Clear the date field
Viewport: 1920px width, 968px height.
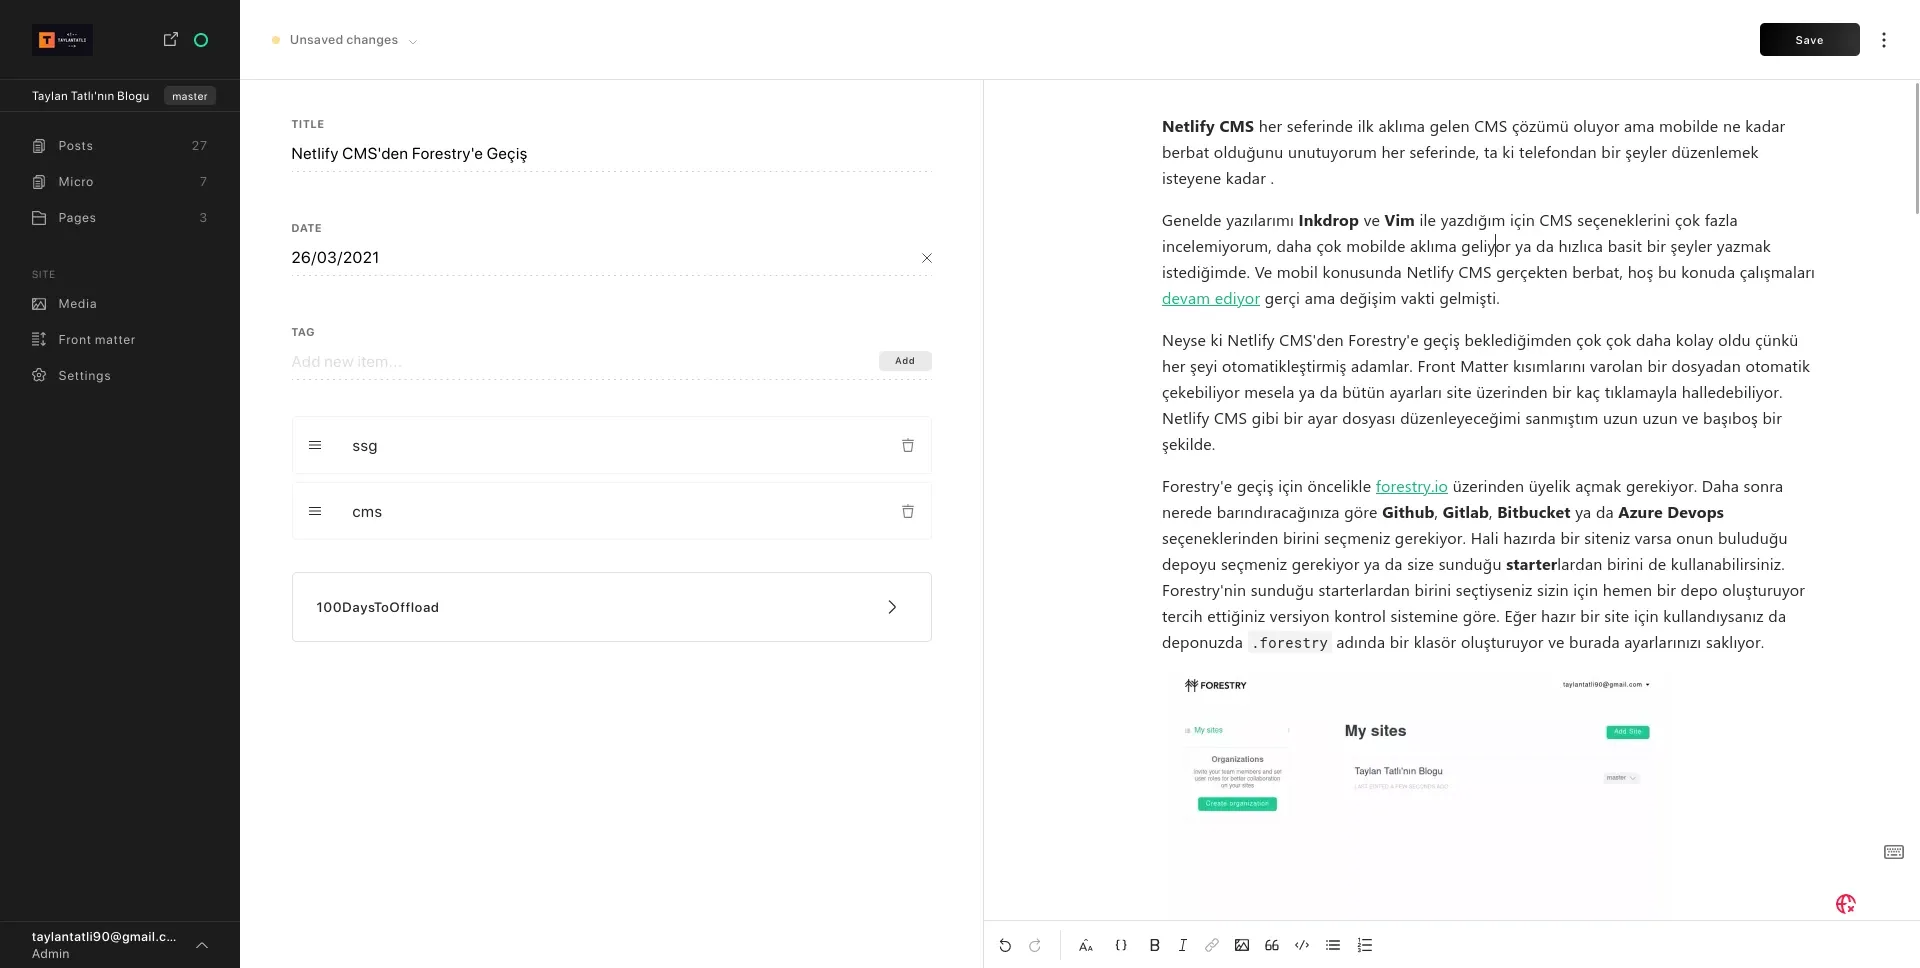click(x=926, y=258)
